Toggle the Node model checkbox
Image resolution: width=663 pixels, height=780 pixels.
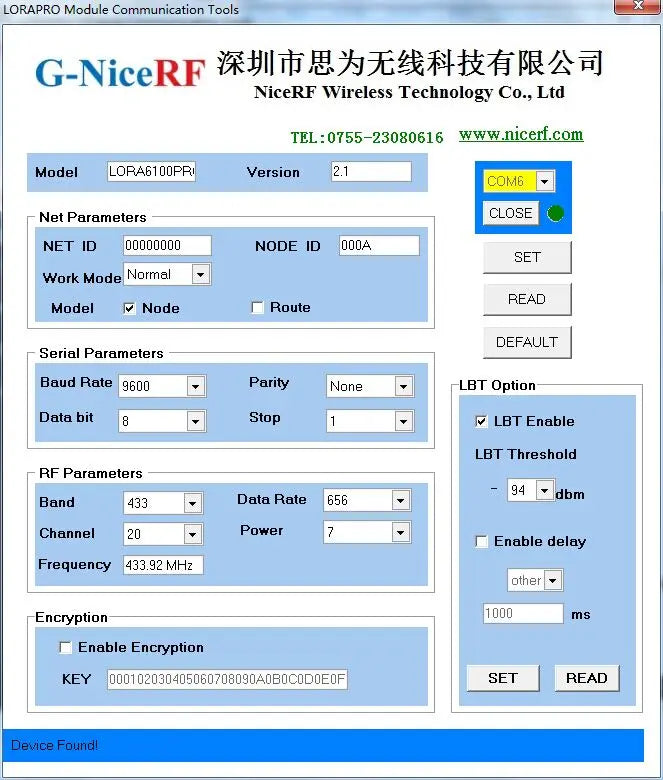click(x=129, y=308)
